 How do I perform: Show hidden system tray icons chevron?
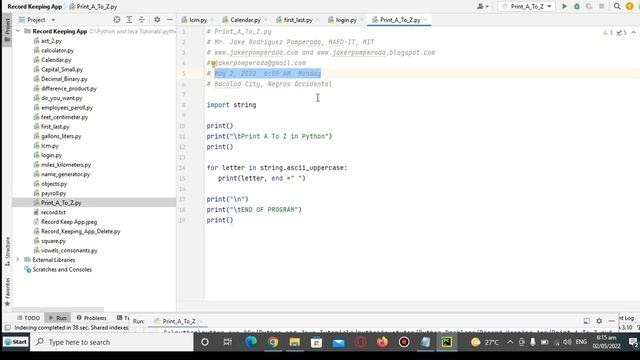pyautogui.click(x=510, y=342)
